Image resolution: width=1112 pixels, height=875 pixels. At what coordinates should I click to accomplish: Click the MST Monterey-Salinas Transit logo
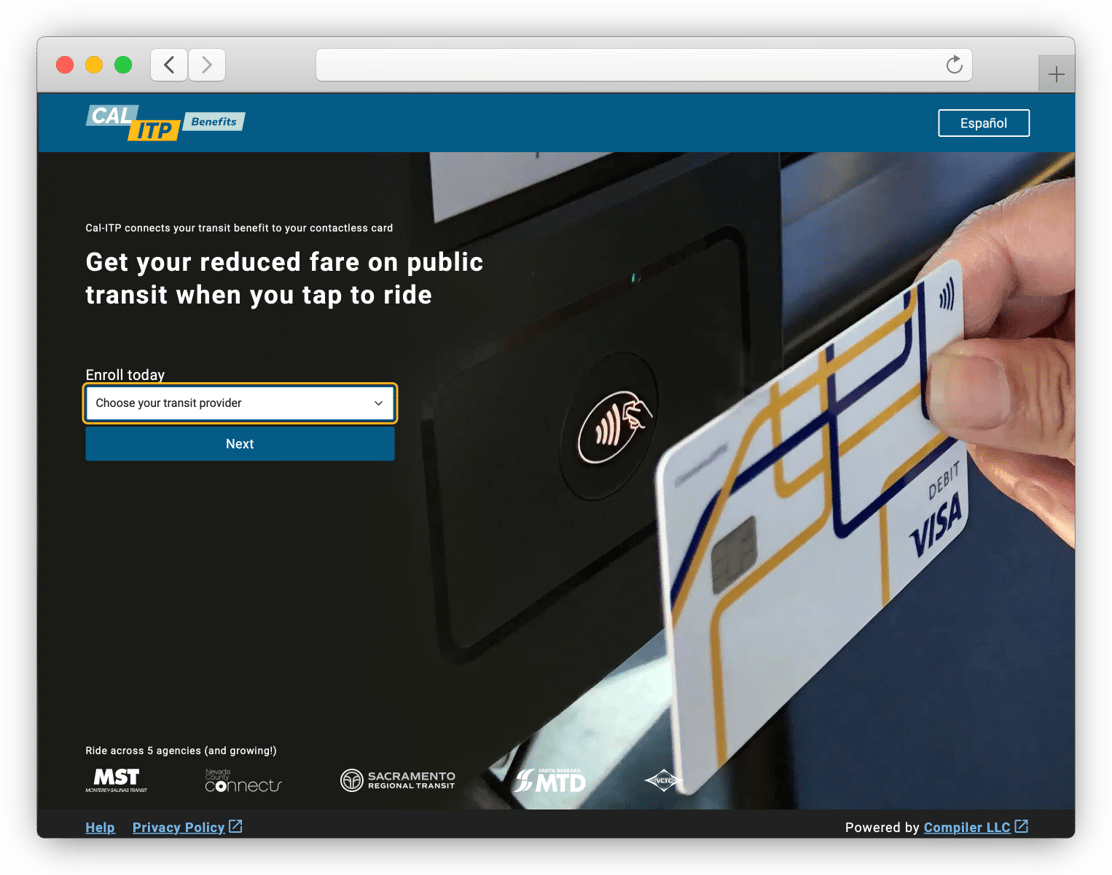point(116,780)
